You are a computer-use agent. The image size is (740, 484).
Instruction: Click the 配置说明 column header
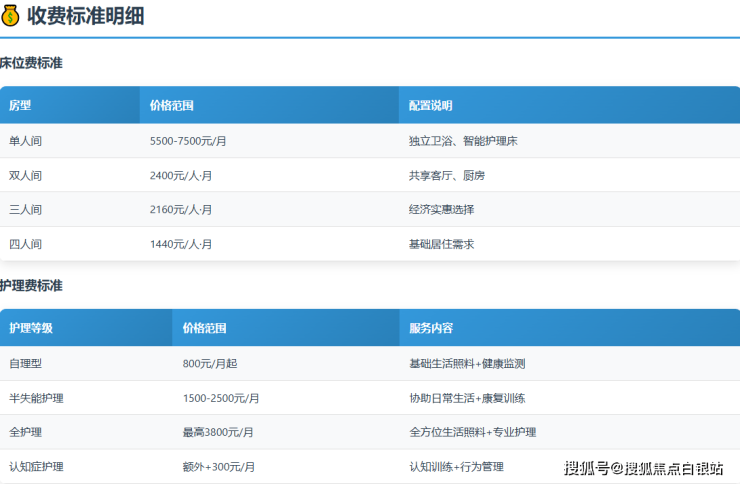[431, 105]
